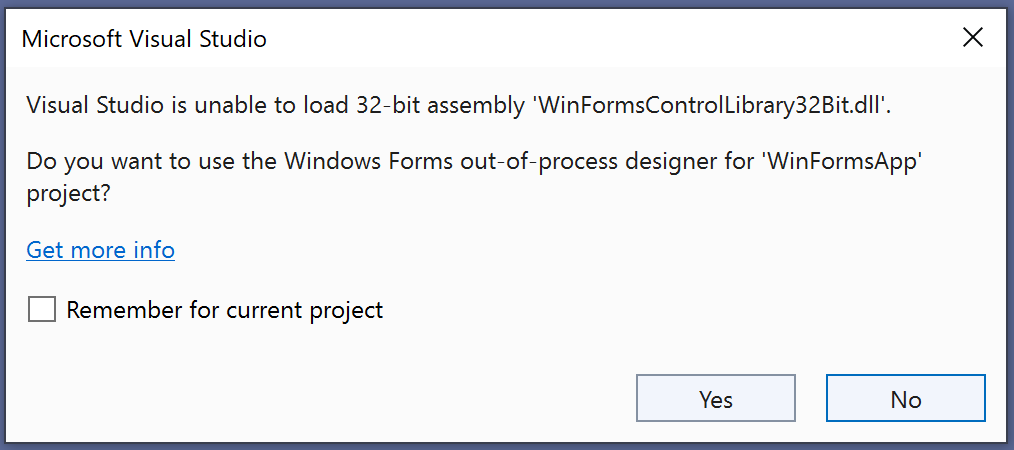This screenshot has width=1014, height=450.
Task: Click the Microsoft Visual Studio title text
Action: tap(144, 39)
